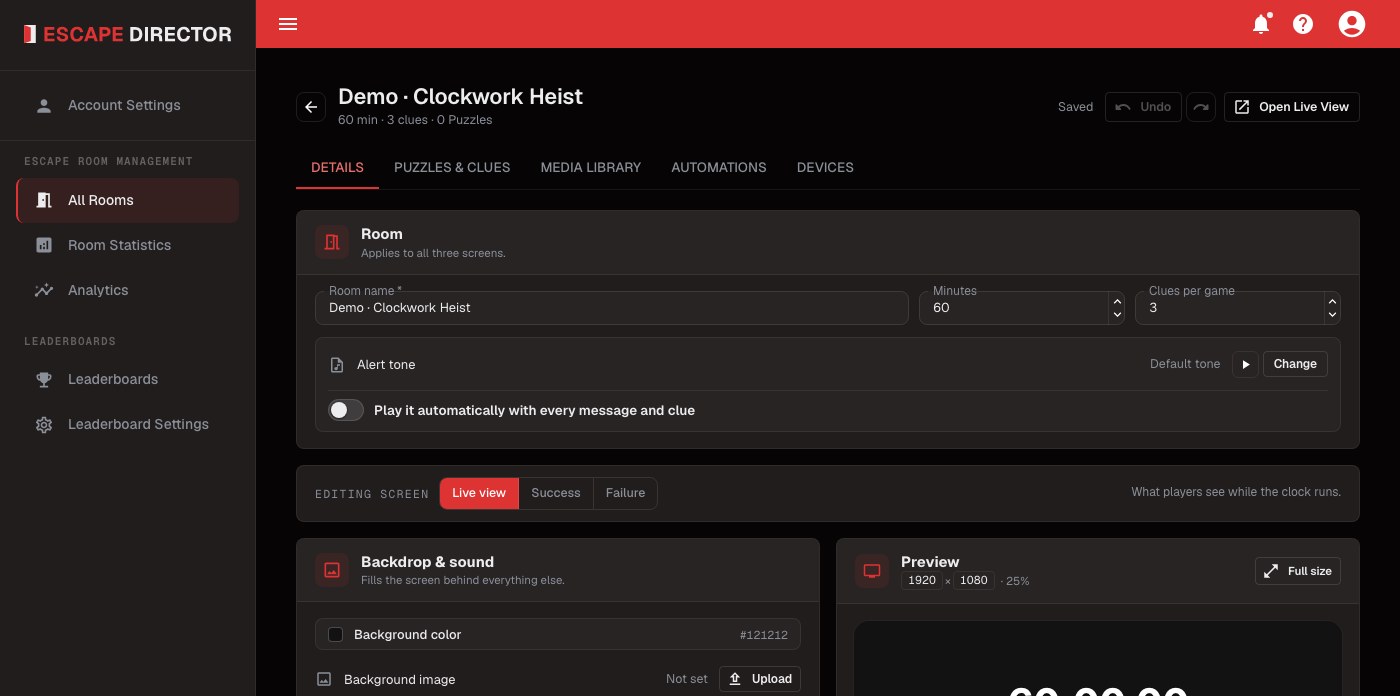The height and width of the screenshot is (696, 1400).
Task: Open the user account avatar
Action: (1352, 24)
